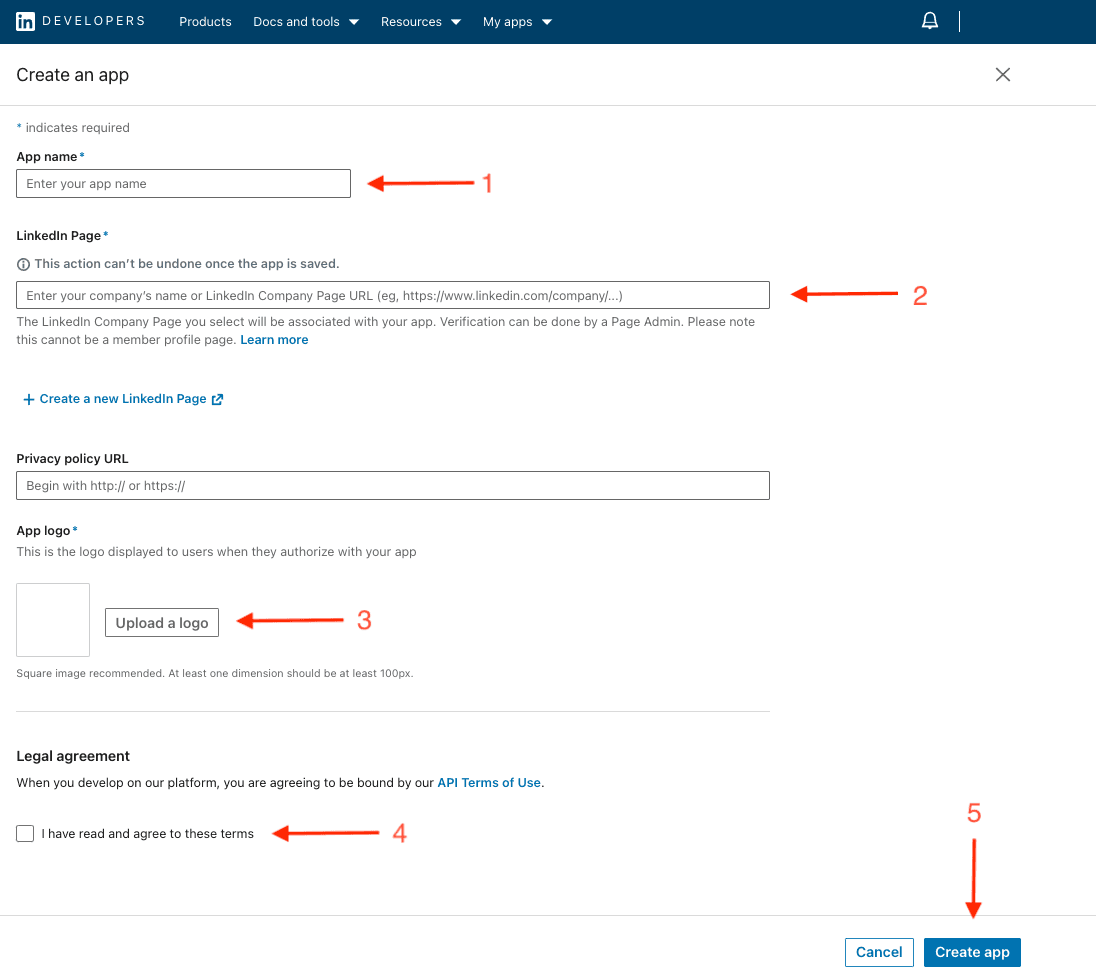Open the Learn more link
1096x978 pixels.
click(x=274, y=339)
